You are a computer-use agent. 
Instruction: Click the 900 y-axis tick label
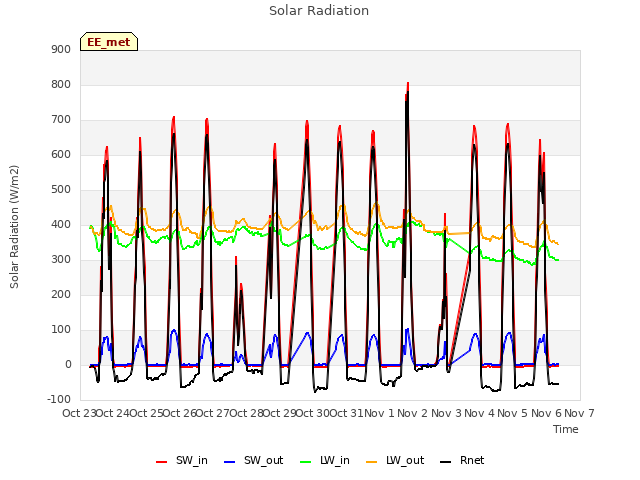point(61,49)
